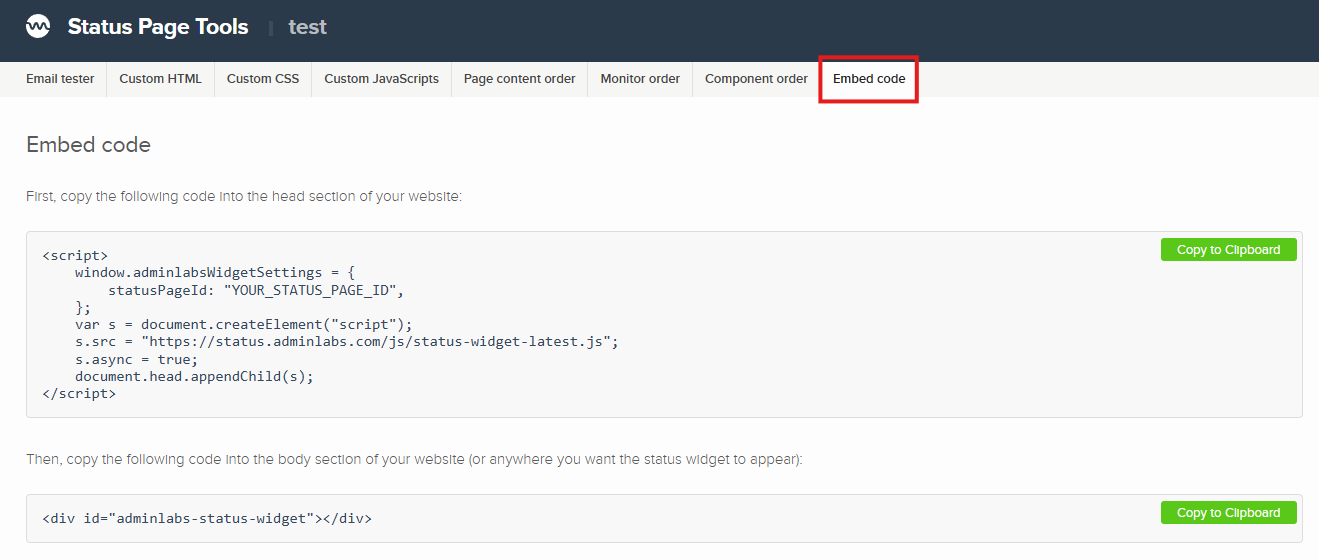Switch to the Custom HTML tab
Viewport: 1319px width, 560px height.
tap(160, 79)
